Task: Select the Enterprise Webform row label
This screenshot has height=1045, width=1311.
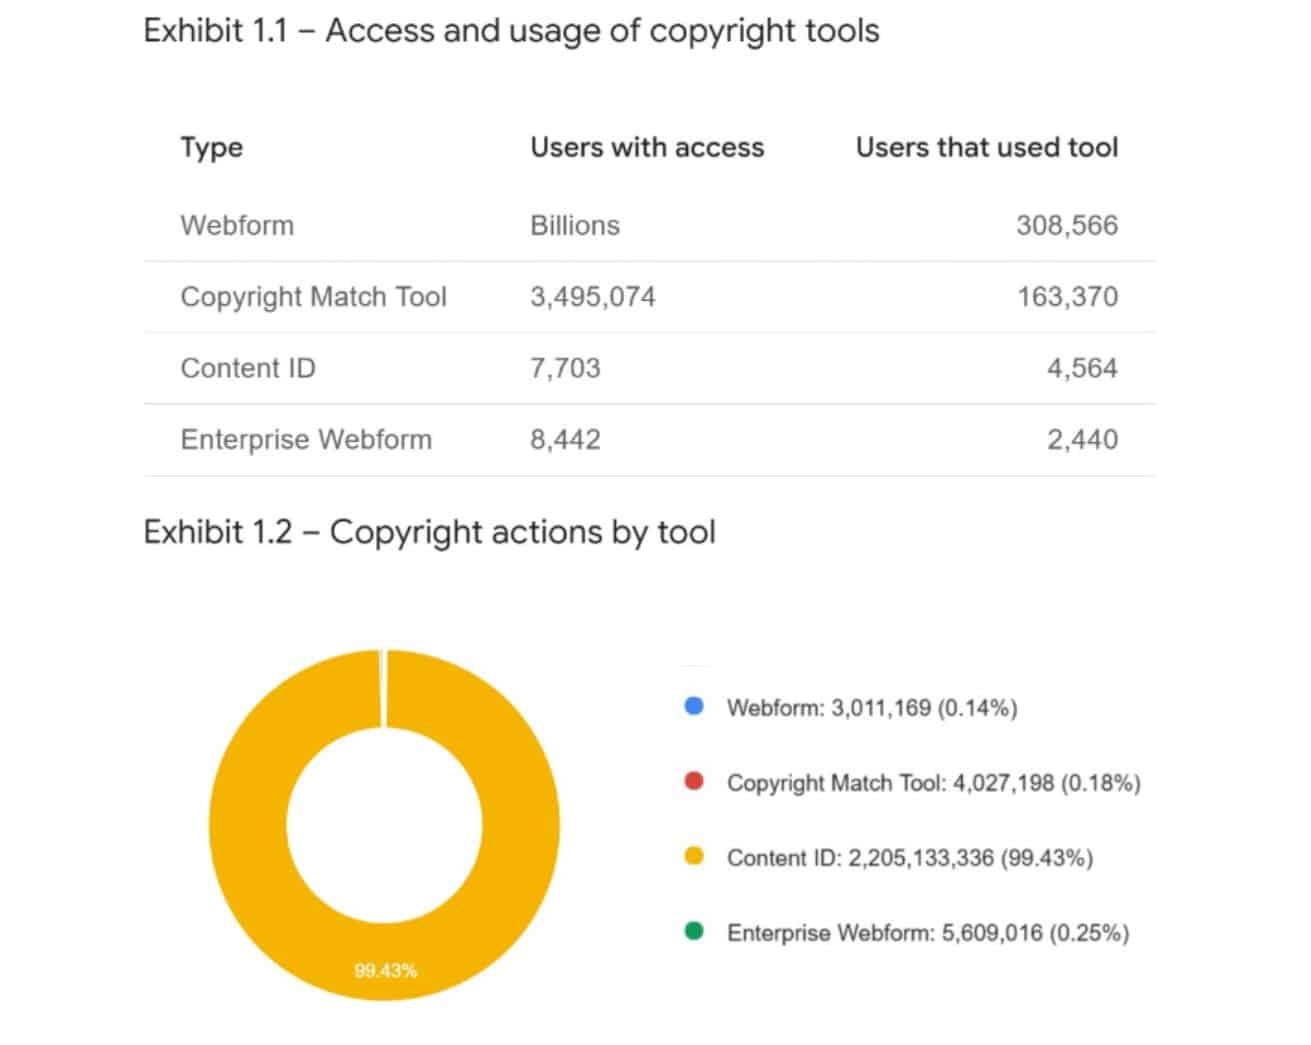Action: click(306, 440)
